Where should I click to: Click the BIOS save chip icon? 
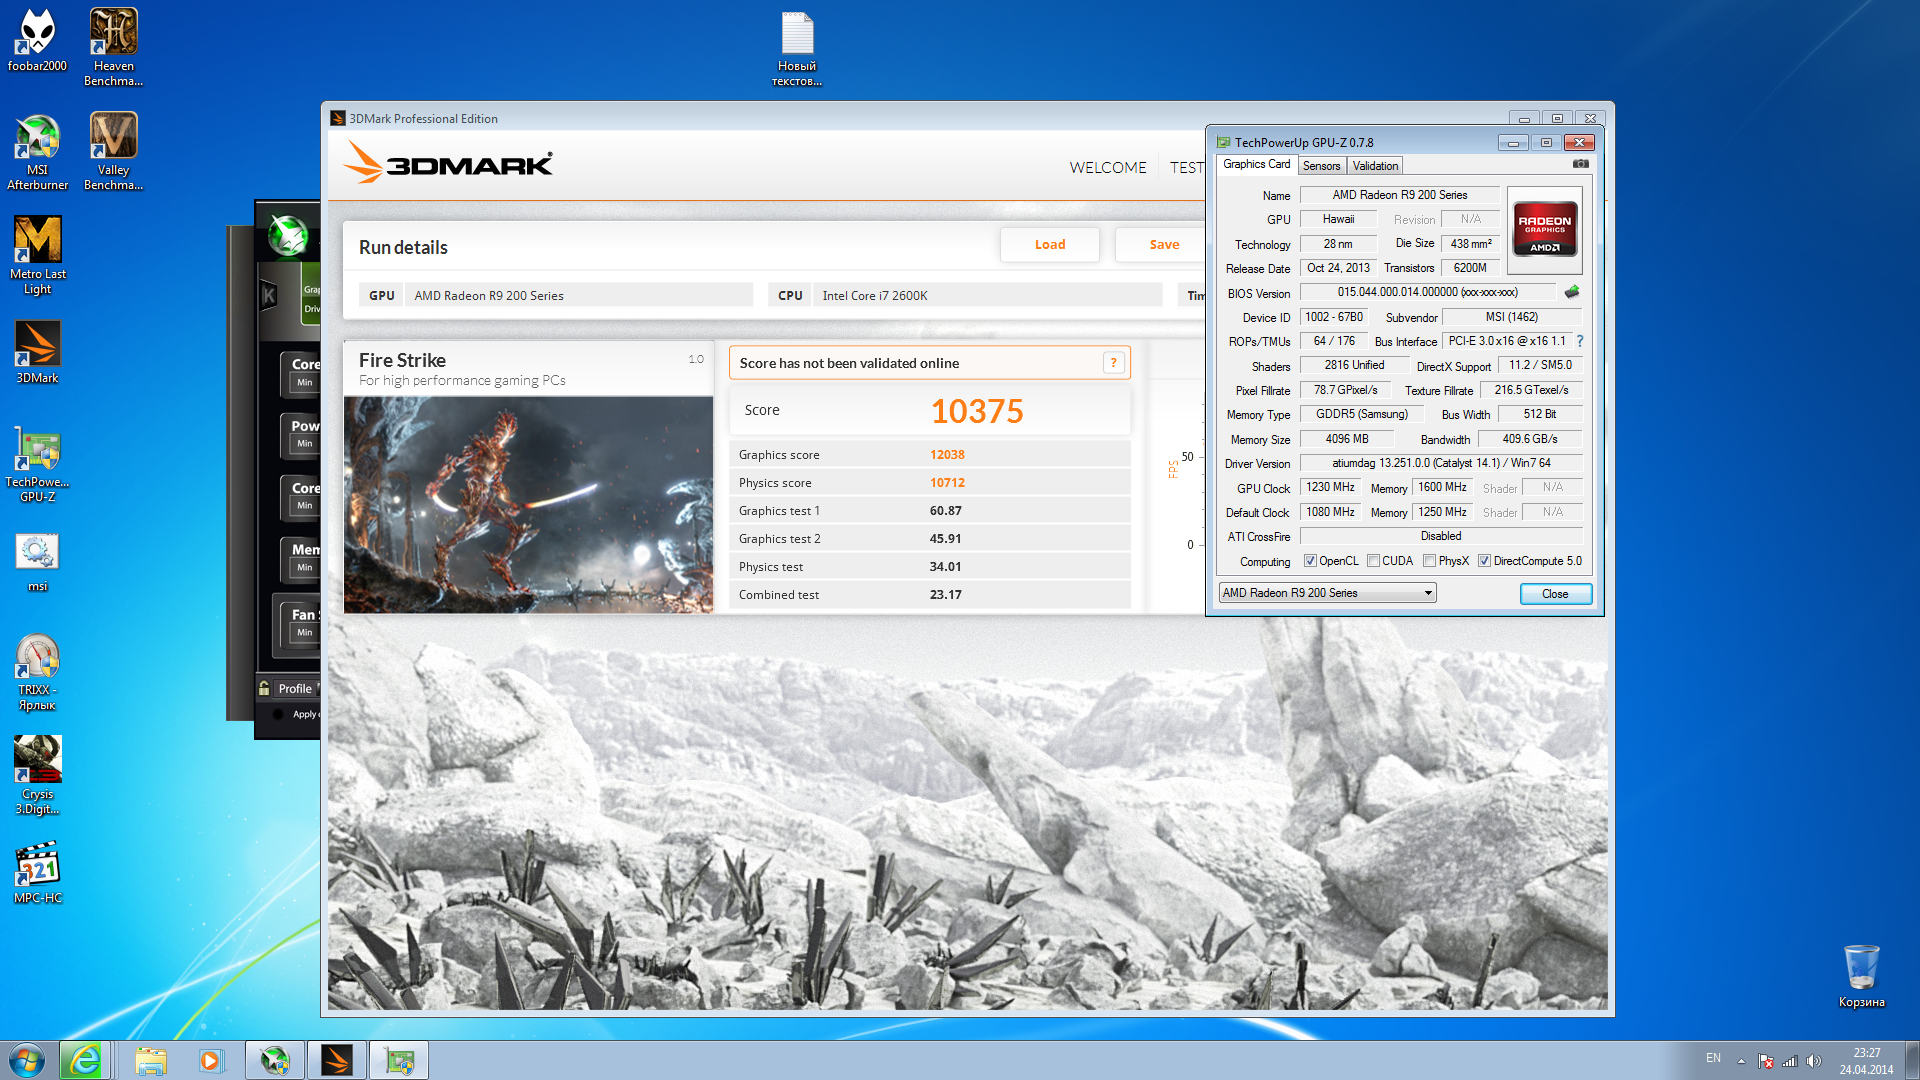tap(1572, 292)
